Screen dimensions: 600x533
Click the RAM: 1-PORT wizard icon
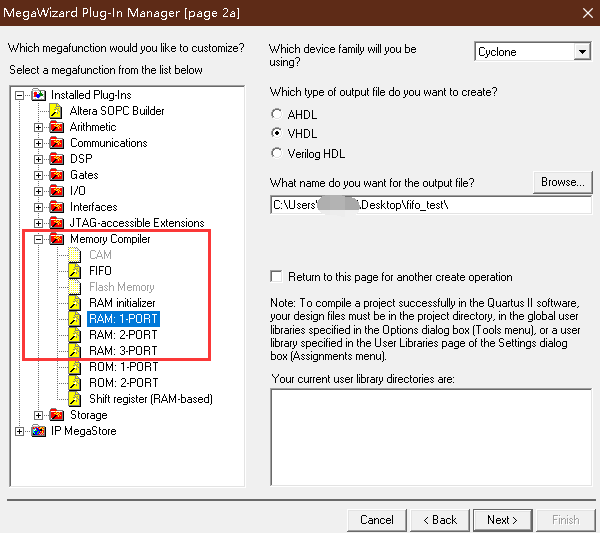coord(75,319)
